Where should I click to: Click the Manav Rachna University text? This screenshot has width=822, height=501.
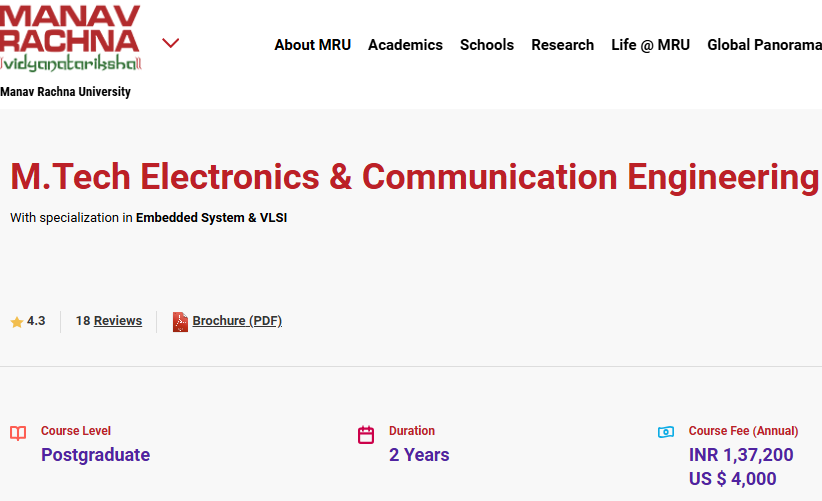[66, 92]
